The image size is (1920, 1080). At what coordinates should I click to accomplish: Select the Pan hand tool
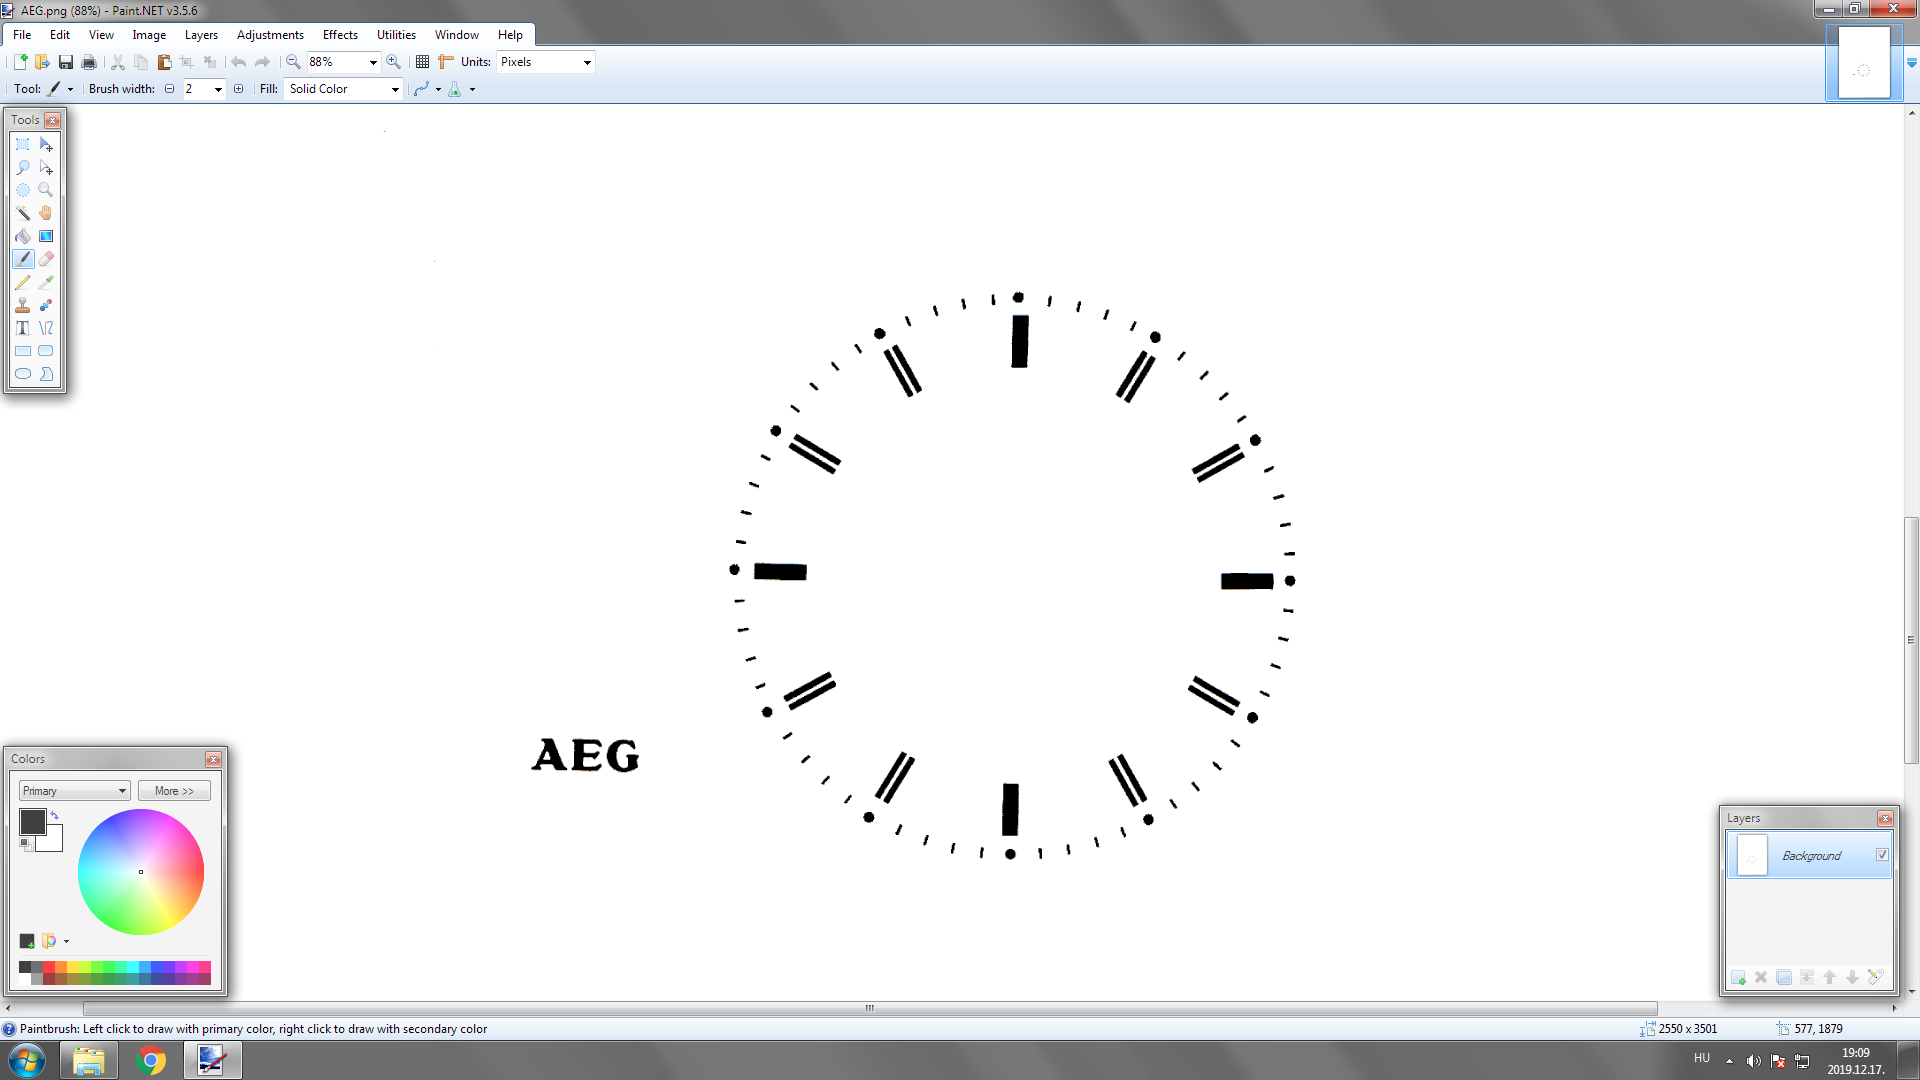click(x=46, y=213)
